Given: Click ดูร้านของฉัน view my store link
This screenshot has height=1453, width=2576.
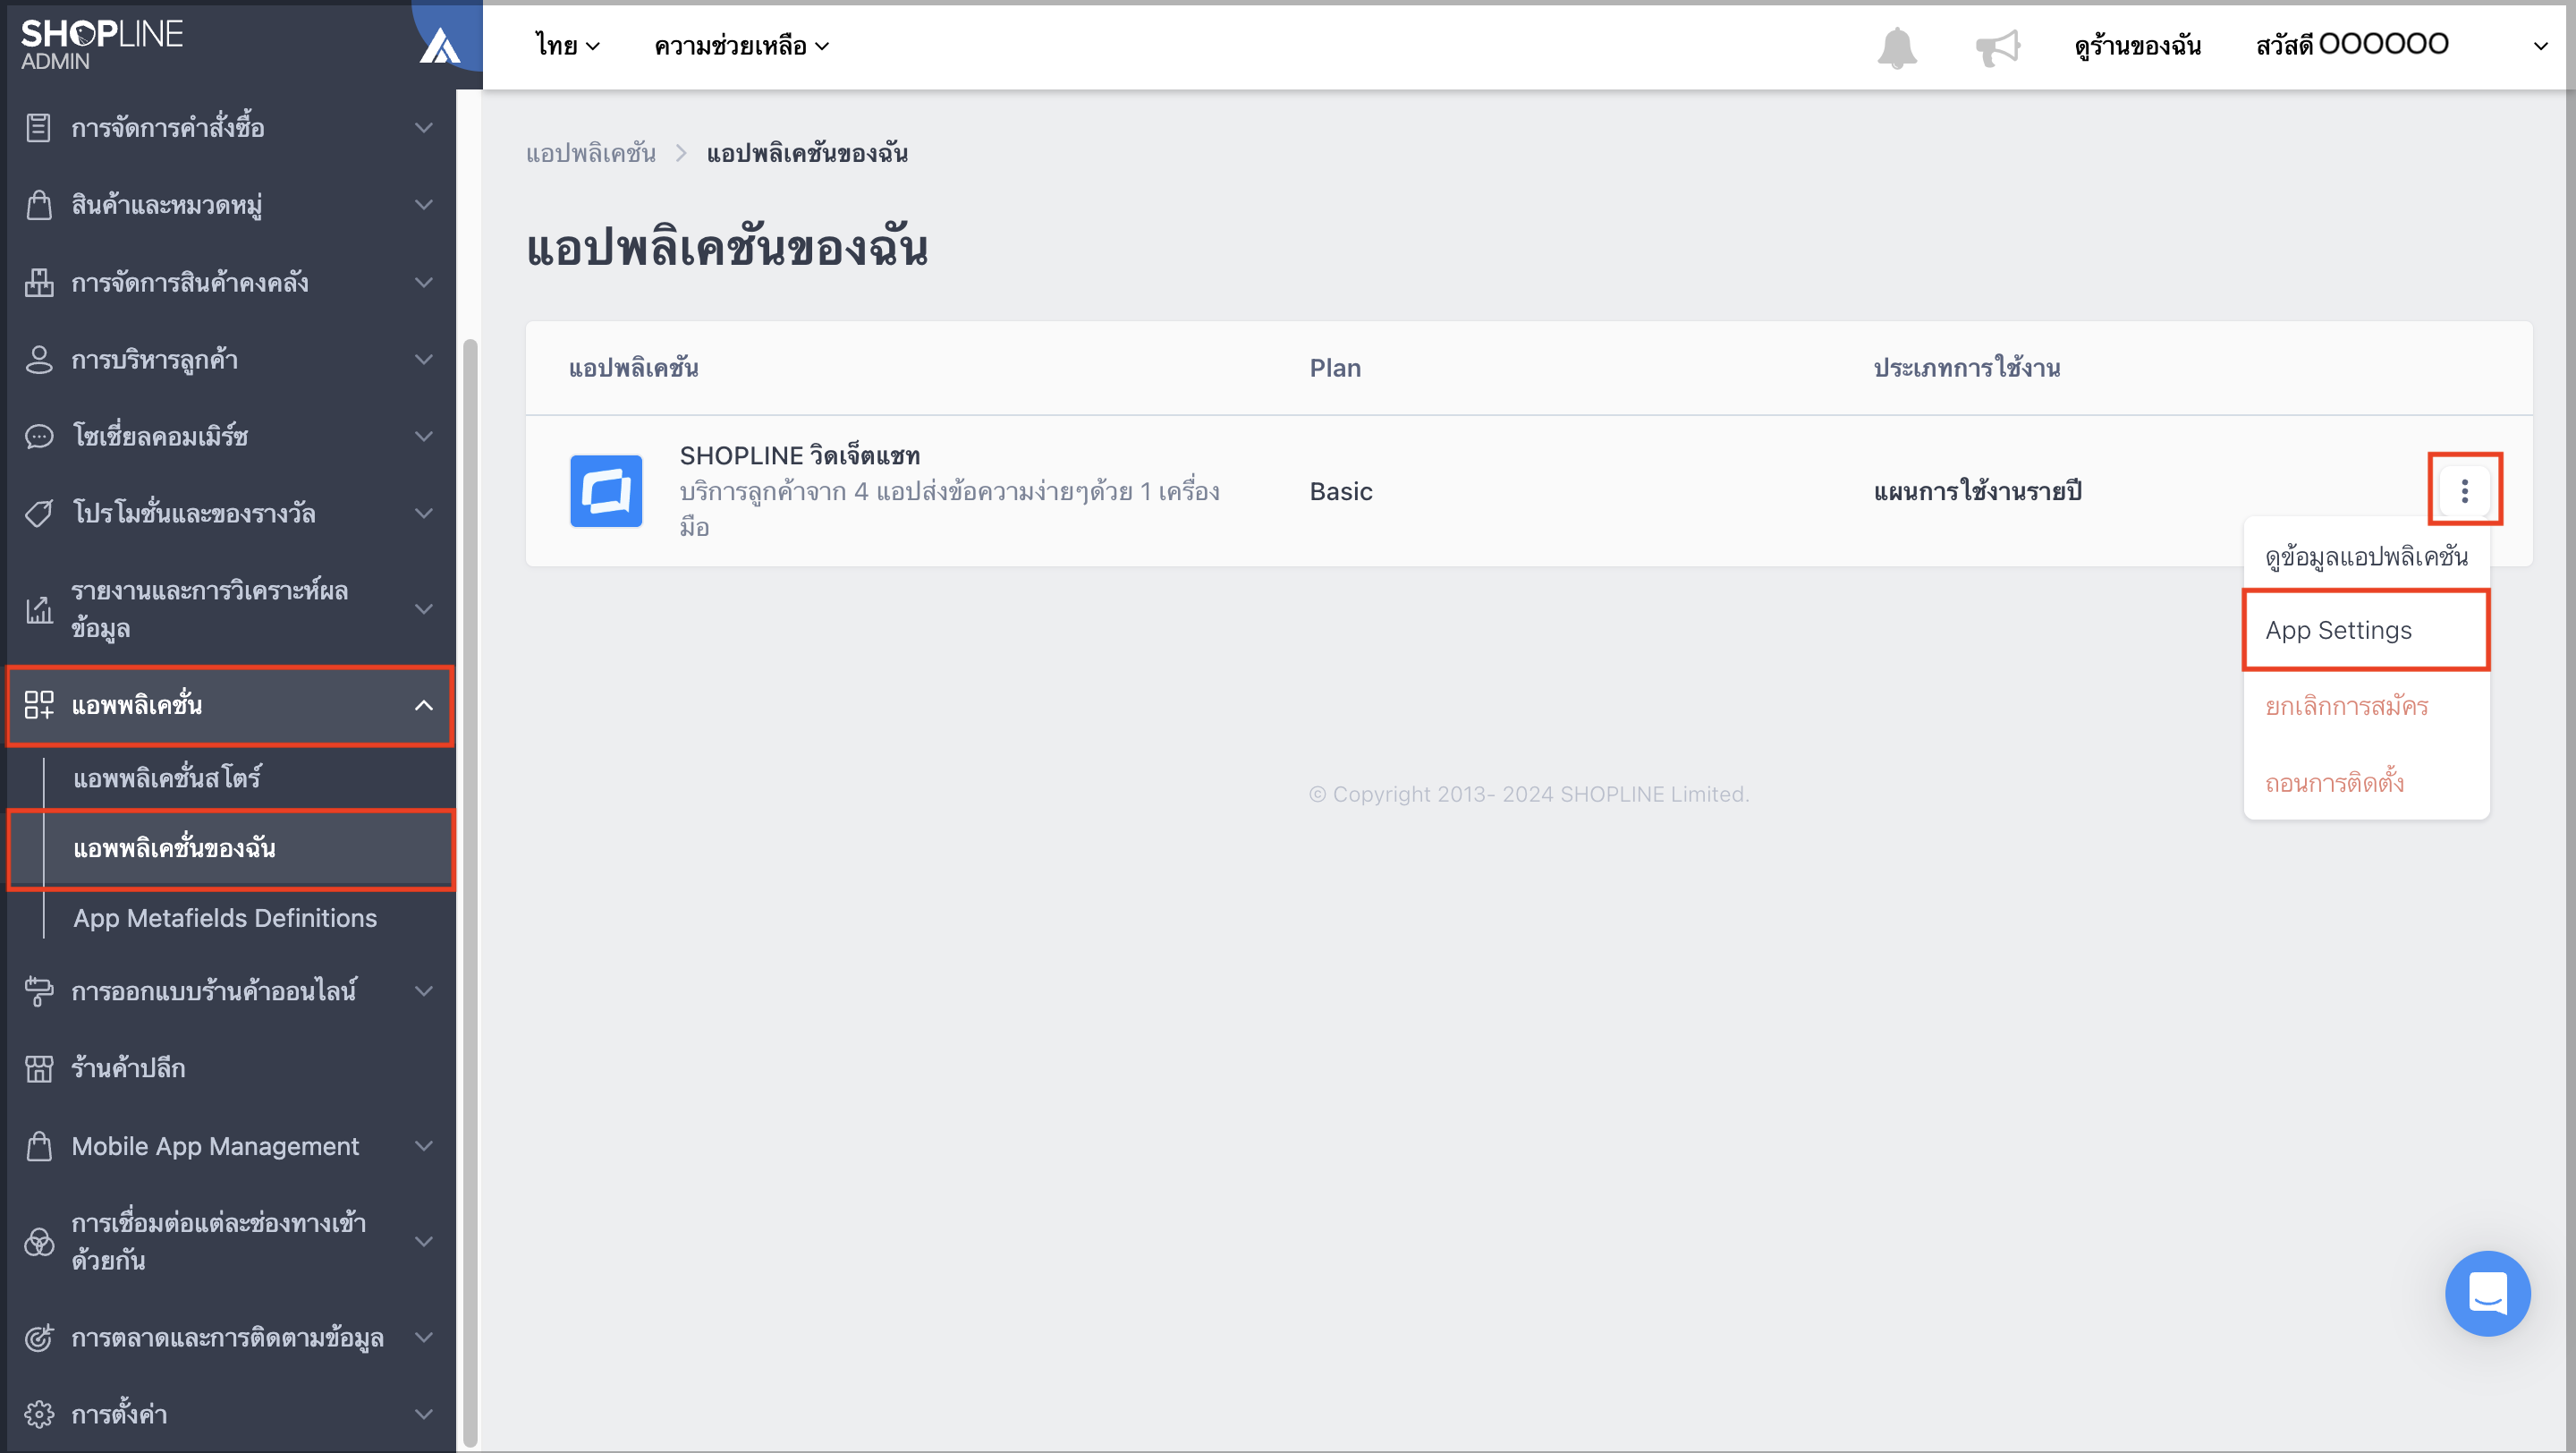Looking at the screenshot, I should point(2137,46).
